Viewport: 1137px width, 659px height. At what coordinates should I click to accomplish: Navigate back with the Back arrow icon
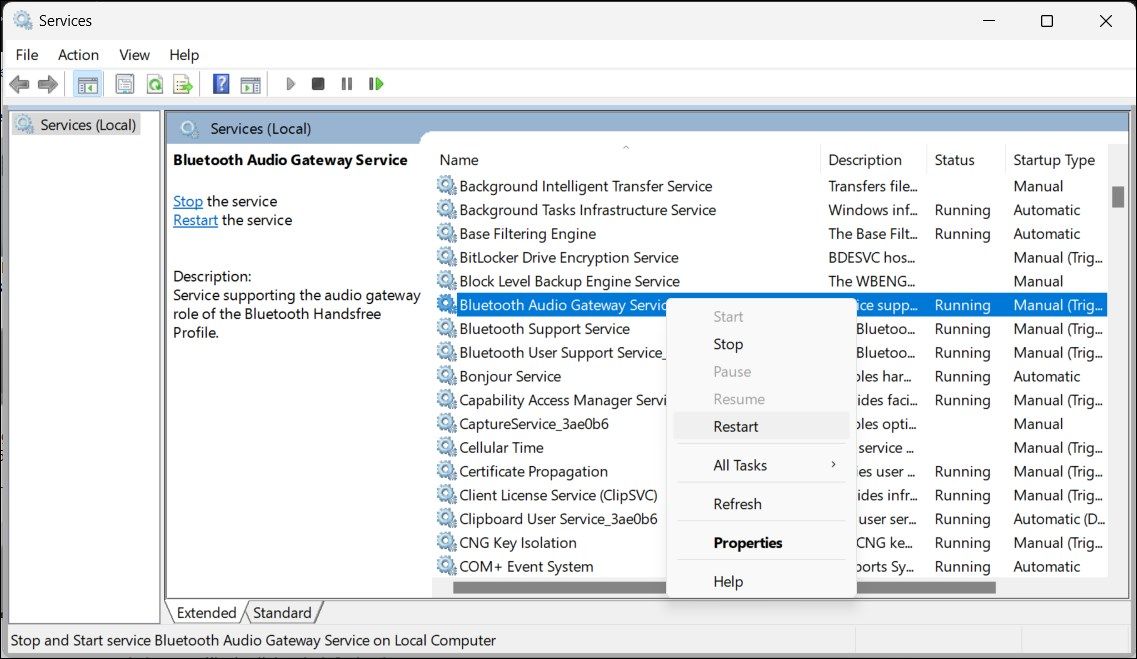click(18, 84)
